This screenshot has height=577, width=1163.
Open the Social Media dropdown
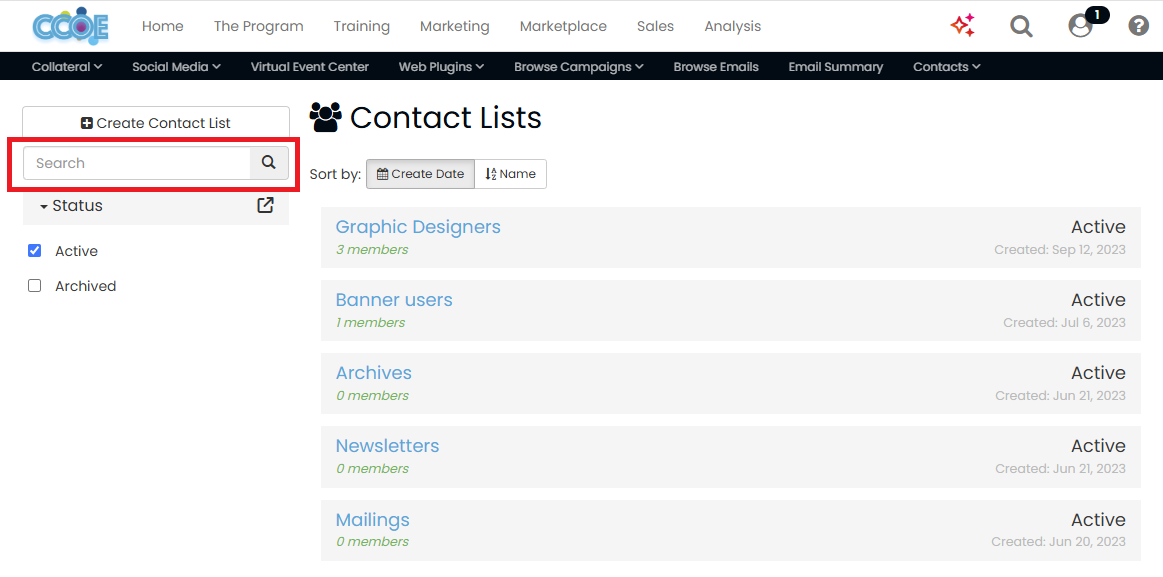(176, 66)
